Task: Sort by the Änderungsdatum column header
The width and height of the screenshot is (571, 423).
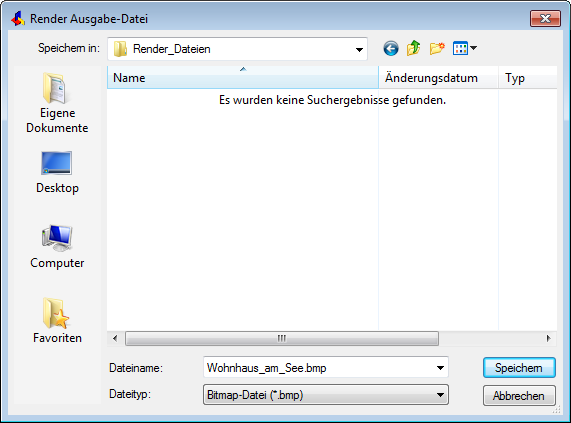Action: coord(438,78)
